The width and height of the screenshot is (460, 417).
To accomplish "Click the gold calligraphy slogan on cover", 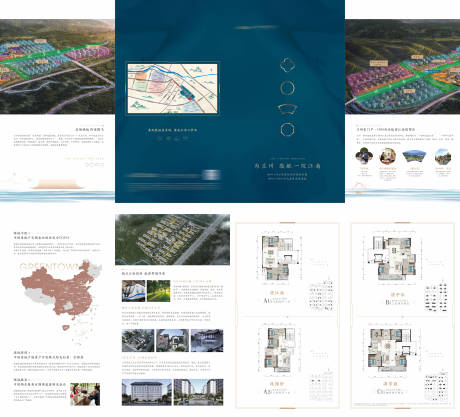I will [x=287, y=165].
